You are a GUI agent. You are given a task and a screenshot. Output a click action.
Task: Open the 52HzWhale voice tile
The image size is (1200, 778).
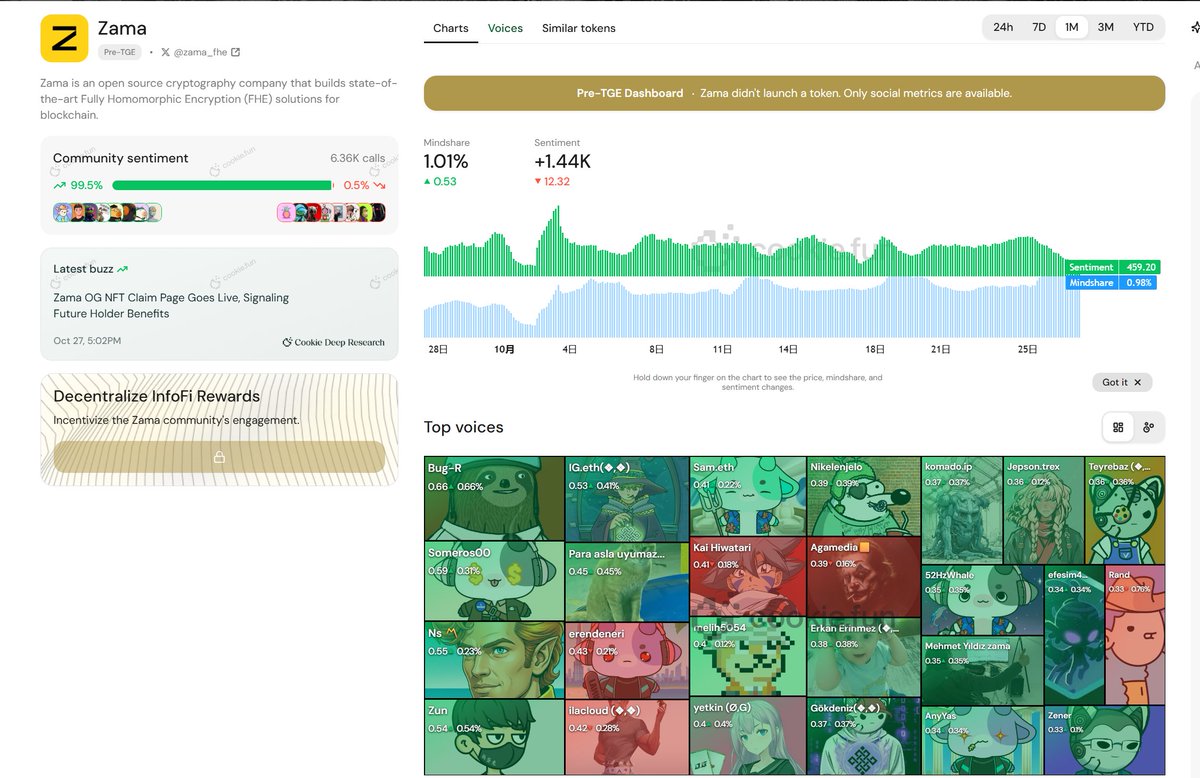(983, 600)
